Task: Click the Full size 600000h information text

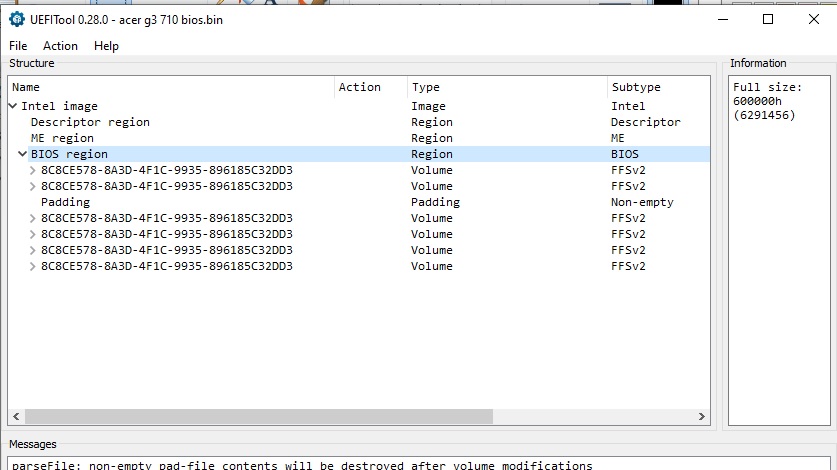Action: (767, 101)
